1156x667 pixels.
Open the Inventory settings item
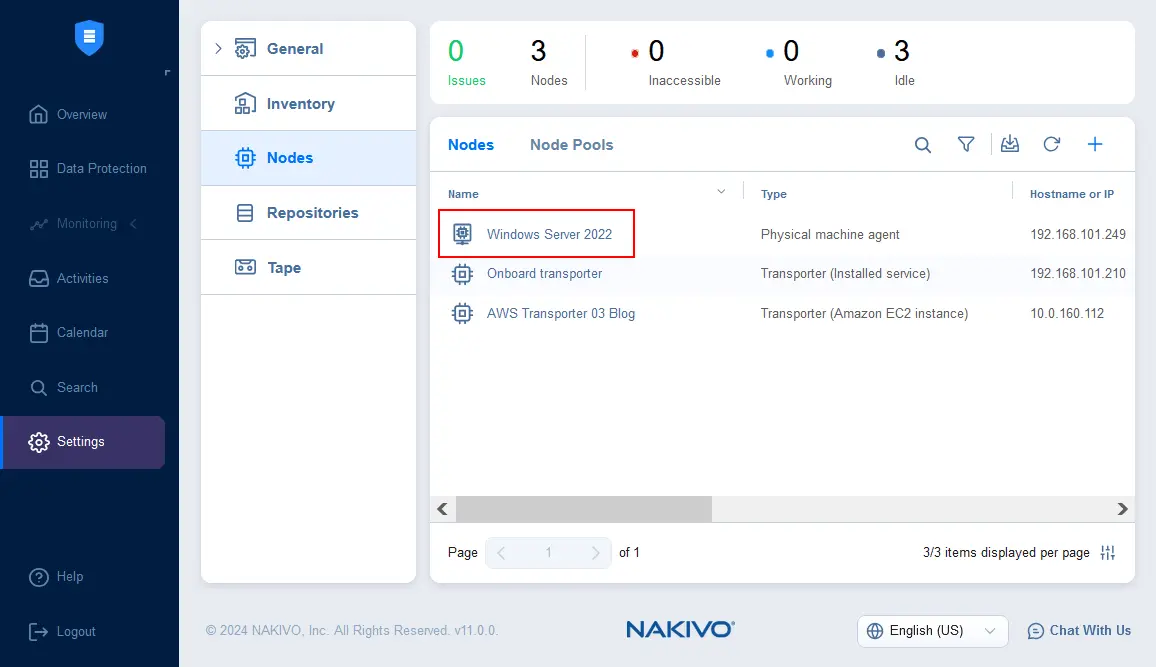[308, 103]
